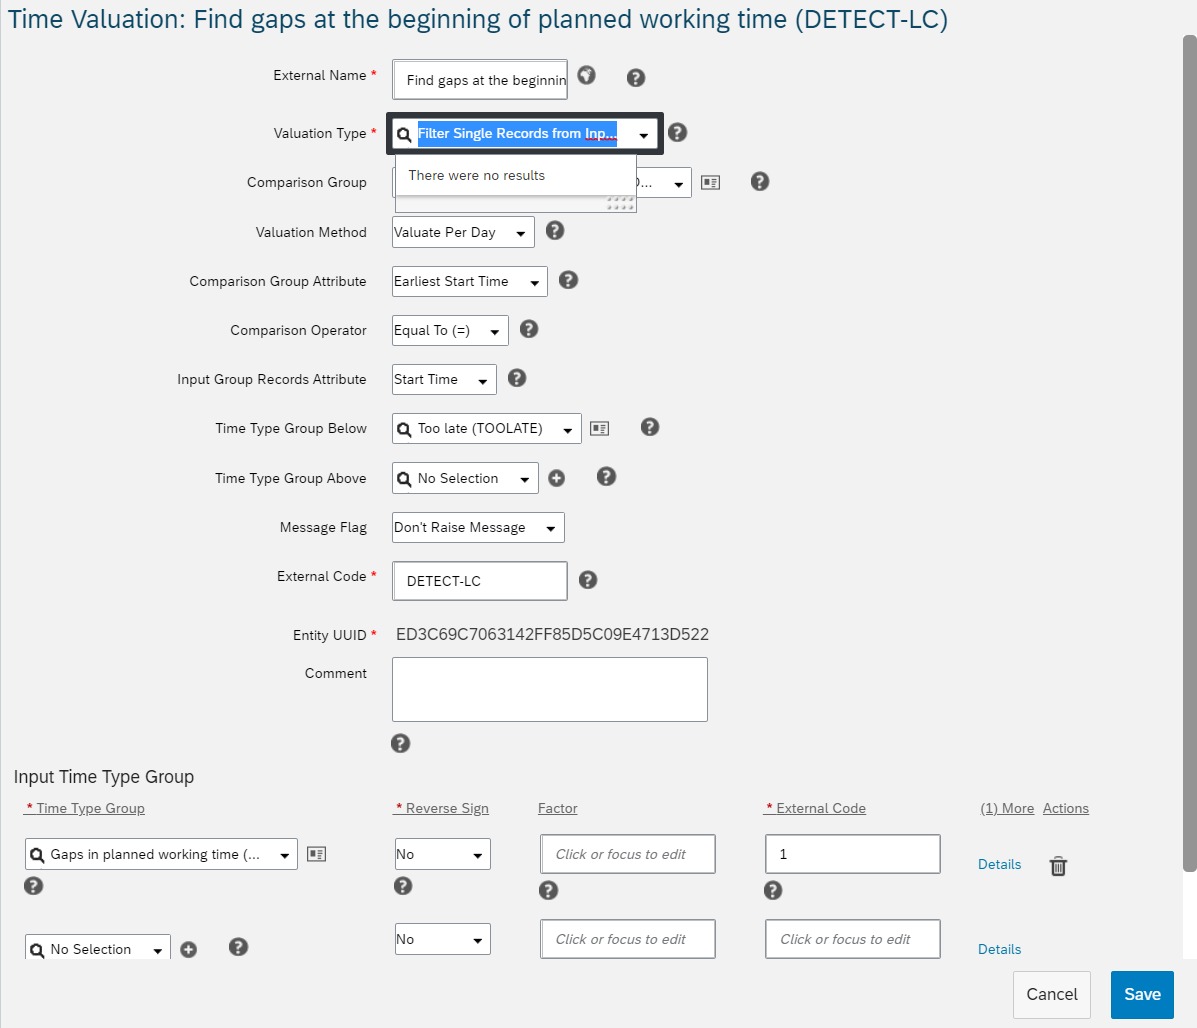The width and height of the screenshot is (1197, 1028).
Task: Grab resize handle of Valuation Type results popup
Action: [x=621, y=203]
